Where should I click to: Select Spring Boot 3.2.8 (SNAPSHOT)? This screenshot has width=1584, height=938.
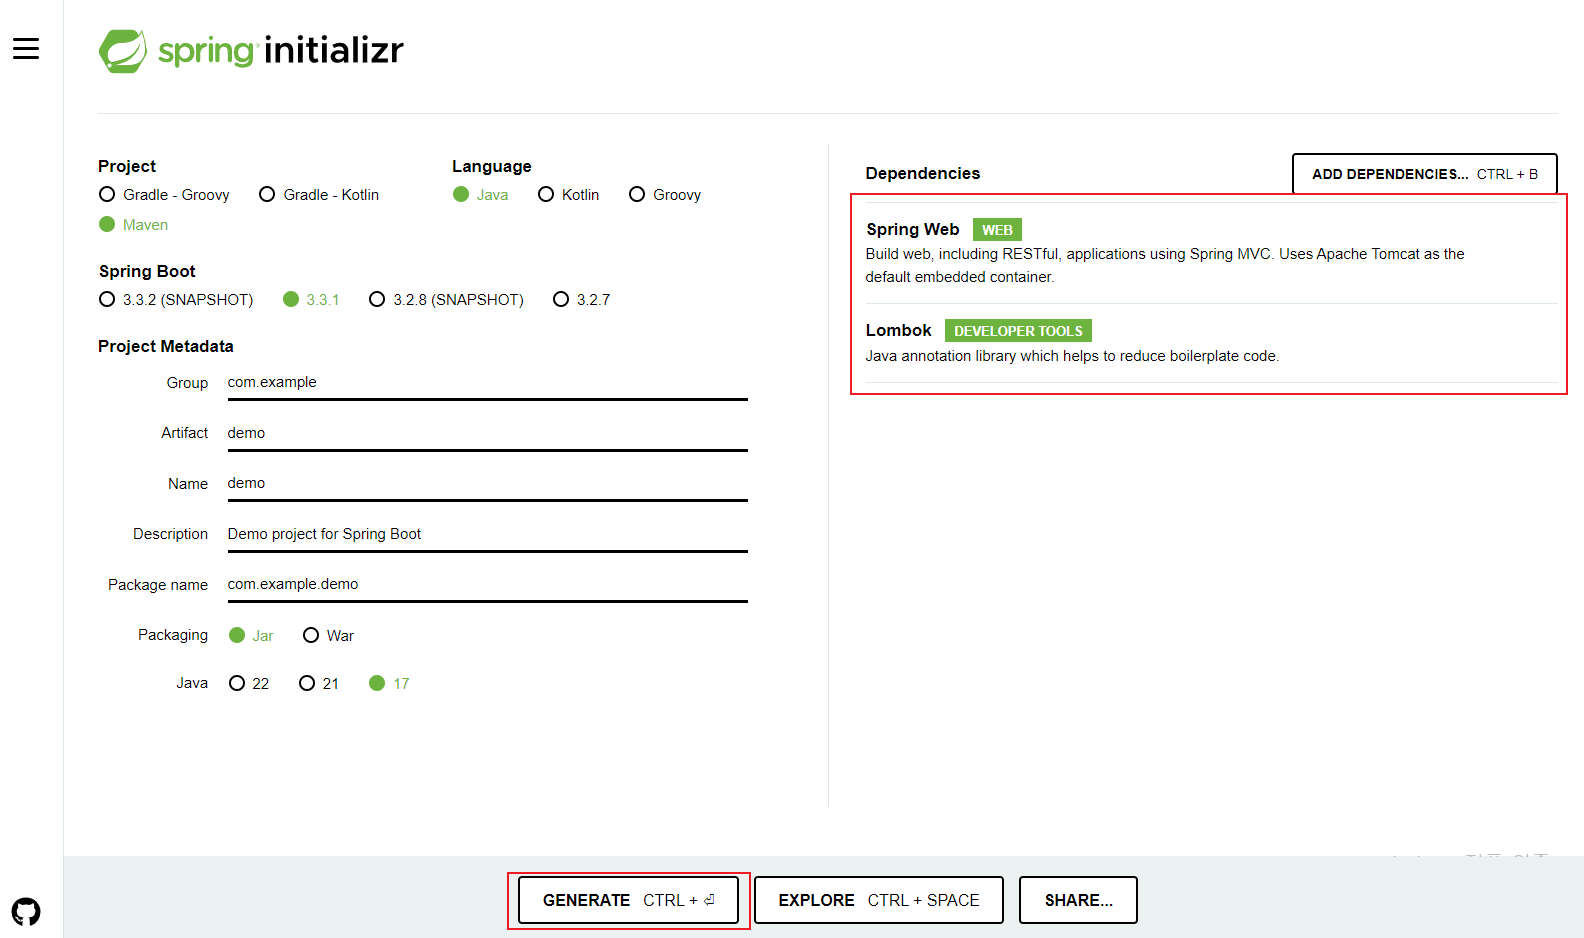[x=447, y=300]
